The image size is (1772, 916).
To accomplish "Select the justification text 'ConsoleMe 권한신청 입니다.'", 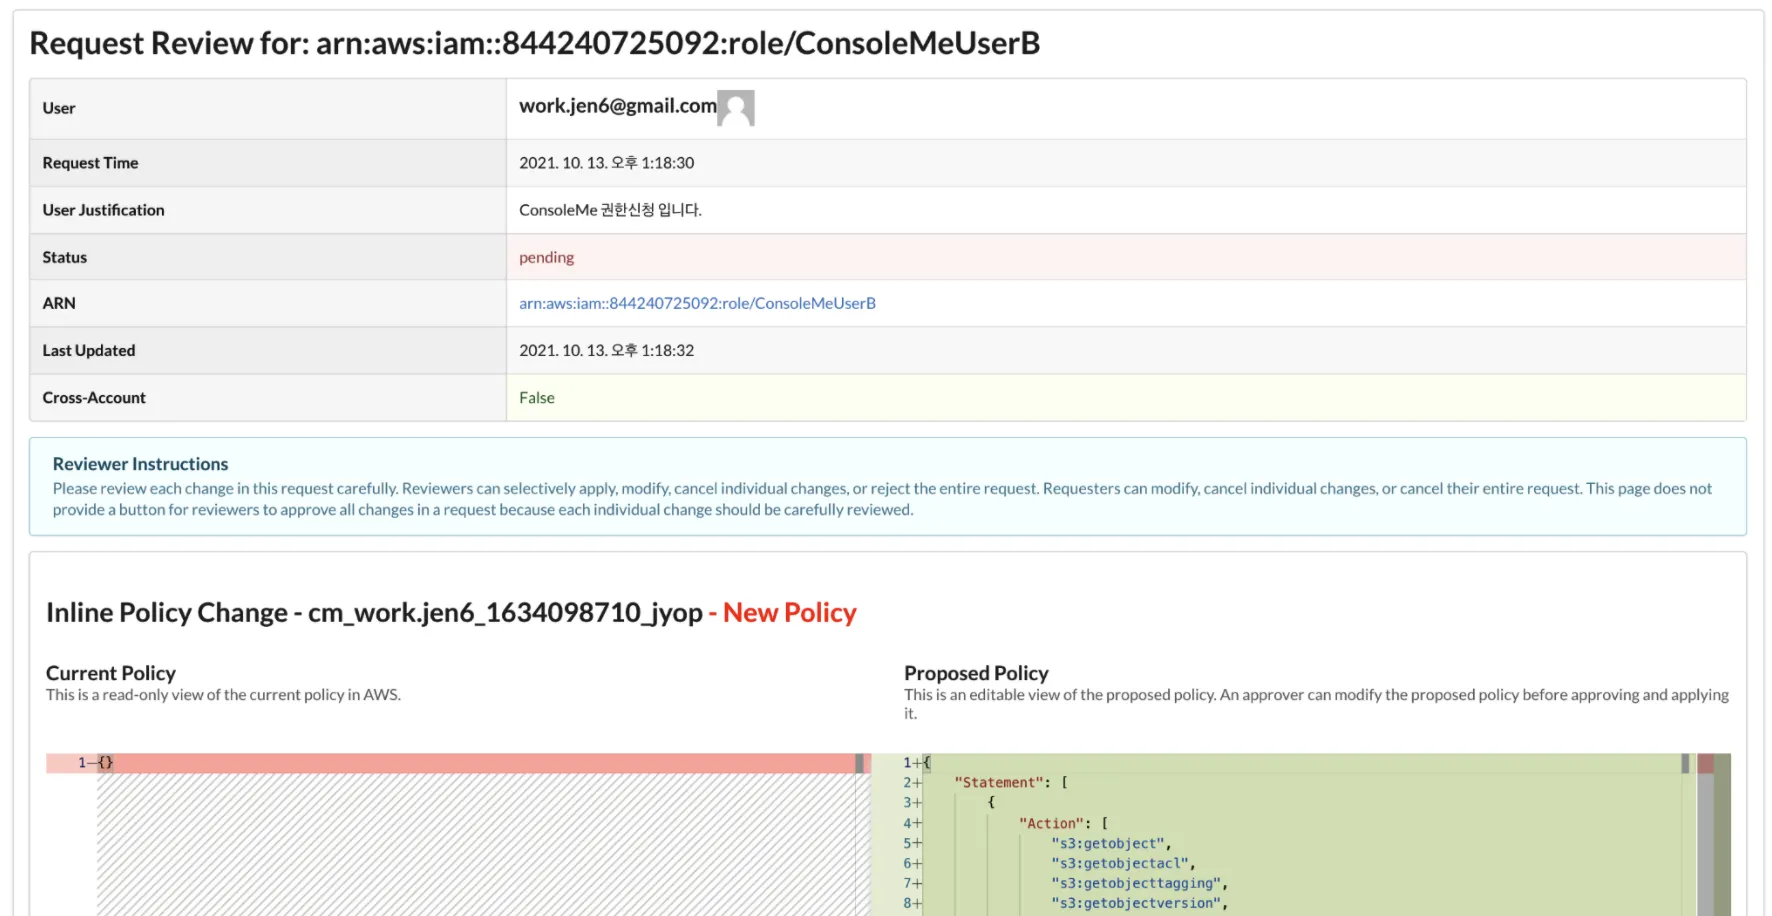I will point(610,210).
